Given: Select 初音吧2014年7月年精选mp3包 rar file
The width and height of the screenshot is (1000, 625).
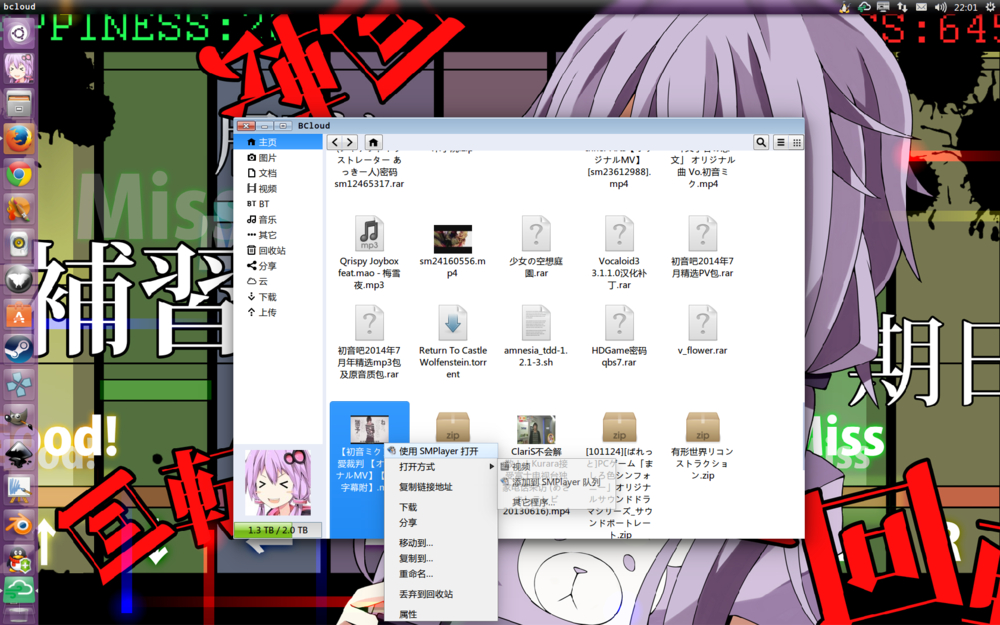Looking at the screenshot, I should [x=369, y=323].
